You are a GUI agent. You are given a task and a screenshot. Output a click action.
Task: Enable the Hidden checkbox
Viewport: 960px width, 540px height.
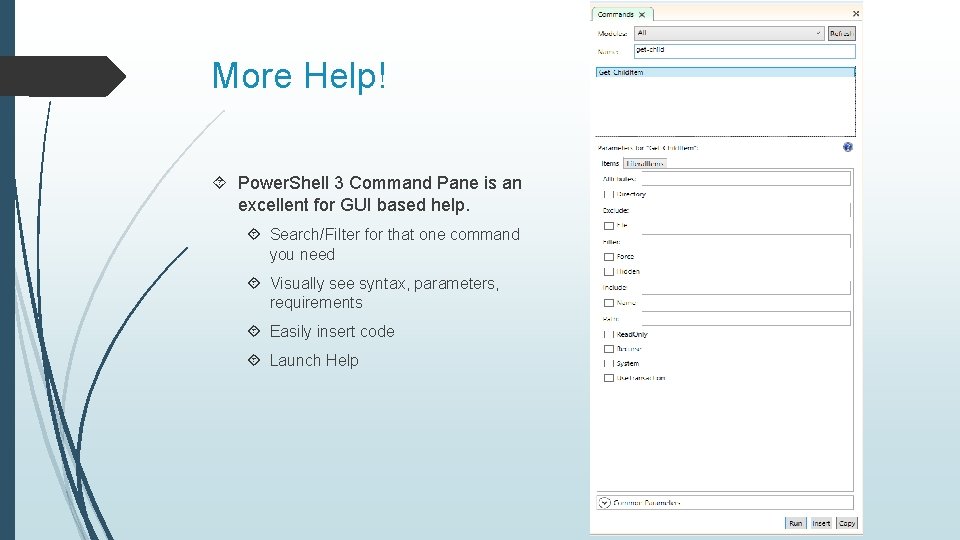[609, 272]
